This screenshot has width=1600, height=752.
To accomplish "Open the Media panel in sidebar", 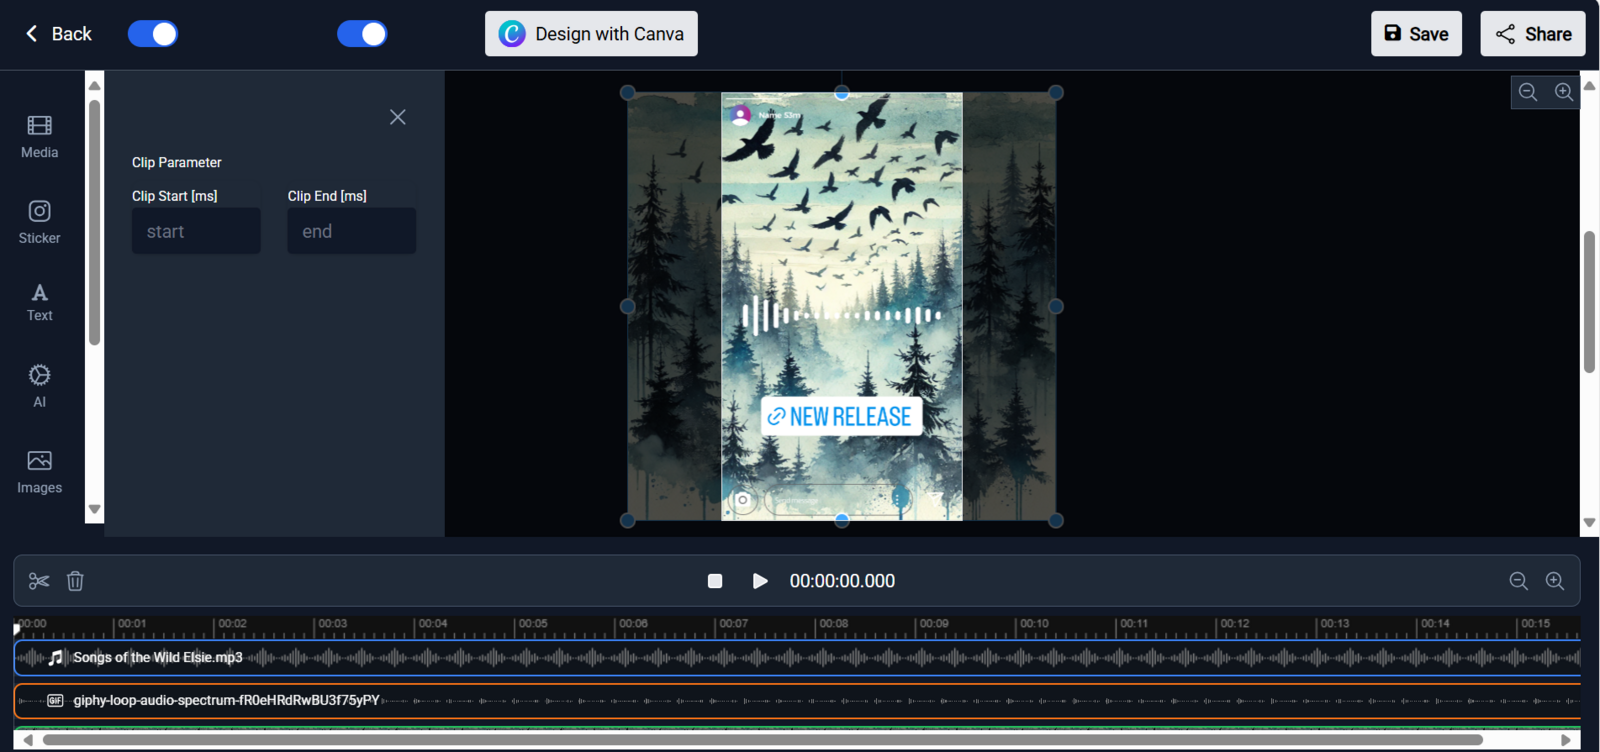I will 40,137.
